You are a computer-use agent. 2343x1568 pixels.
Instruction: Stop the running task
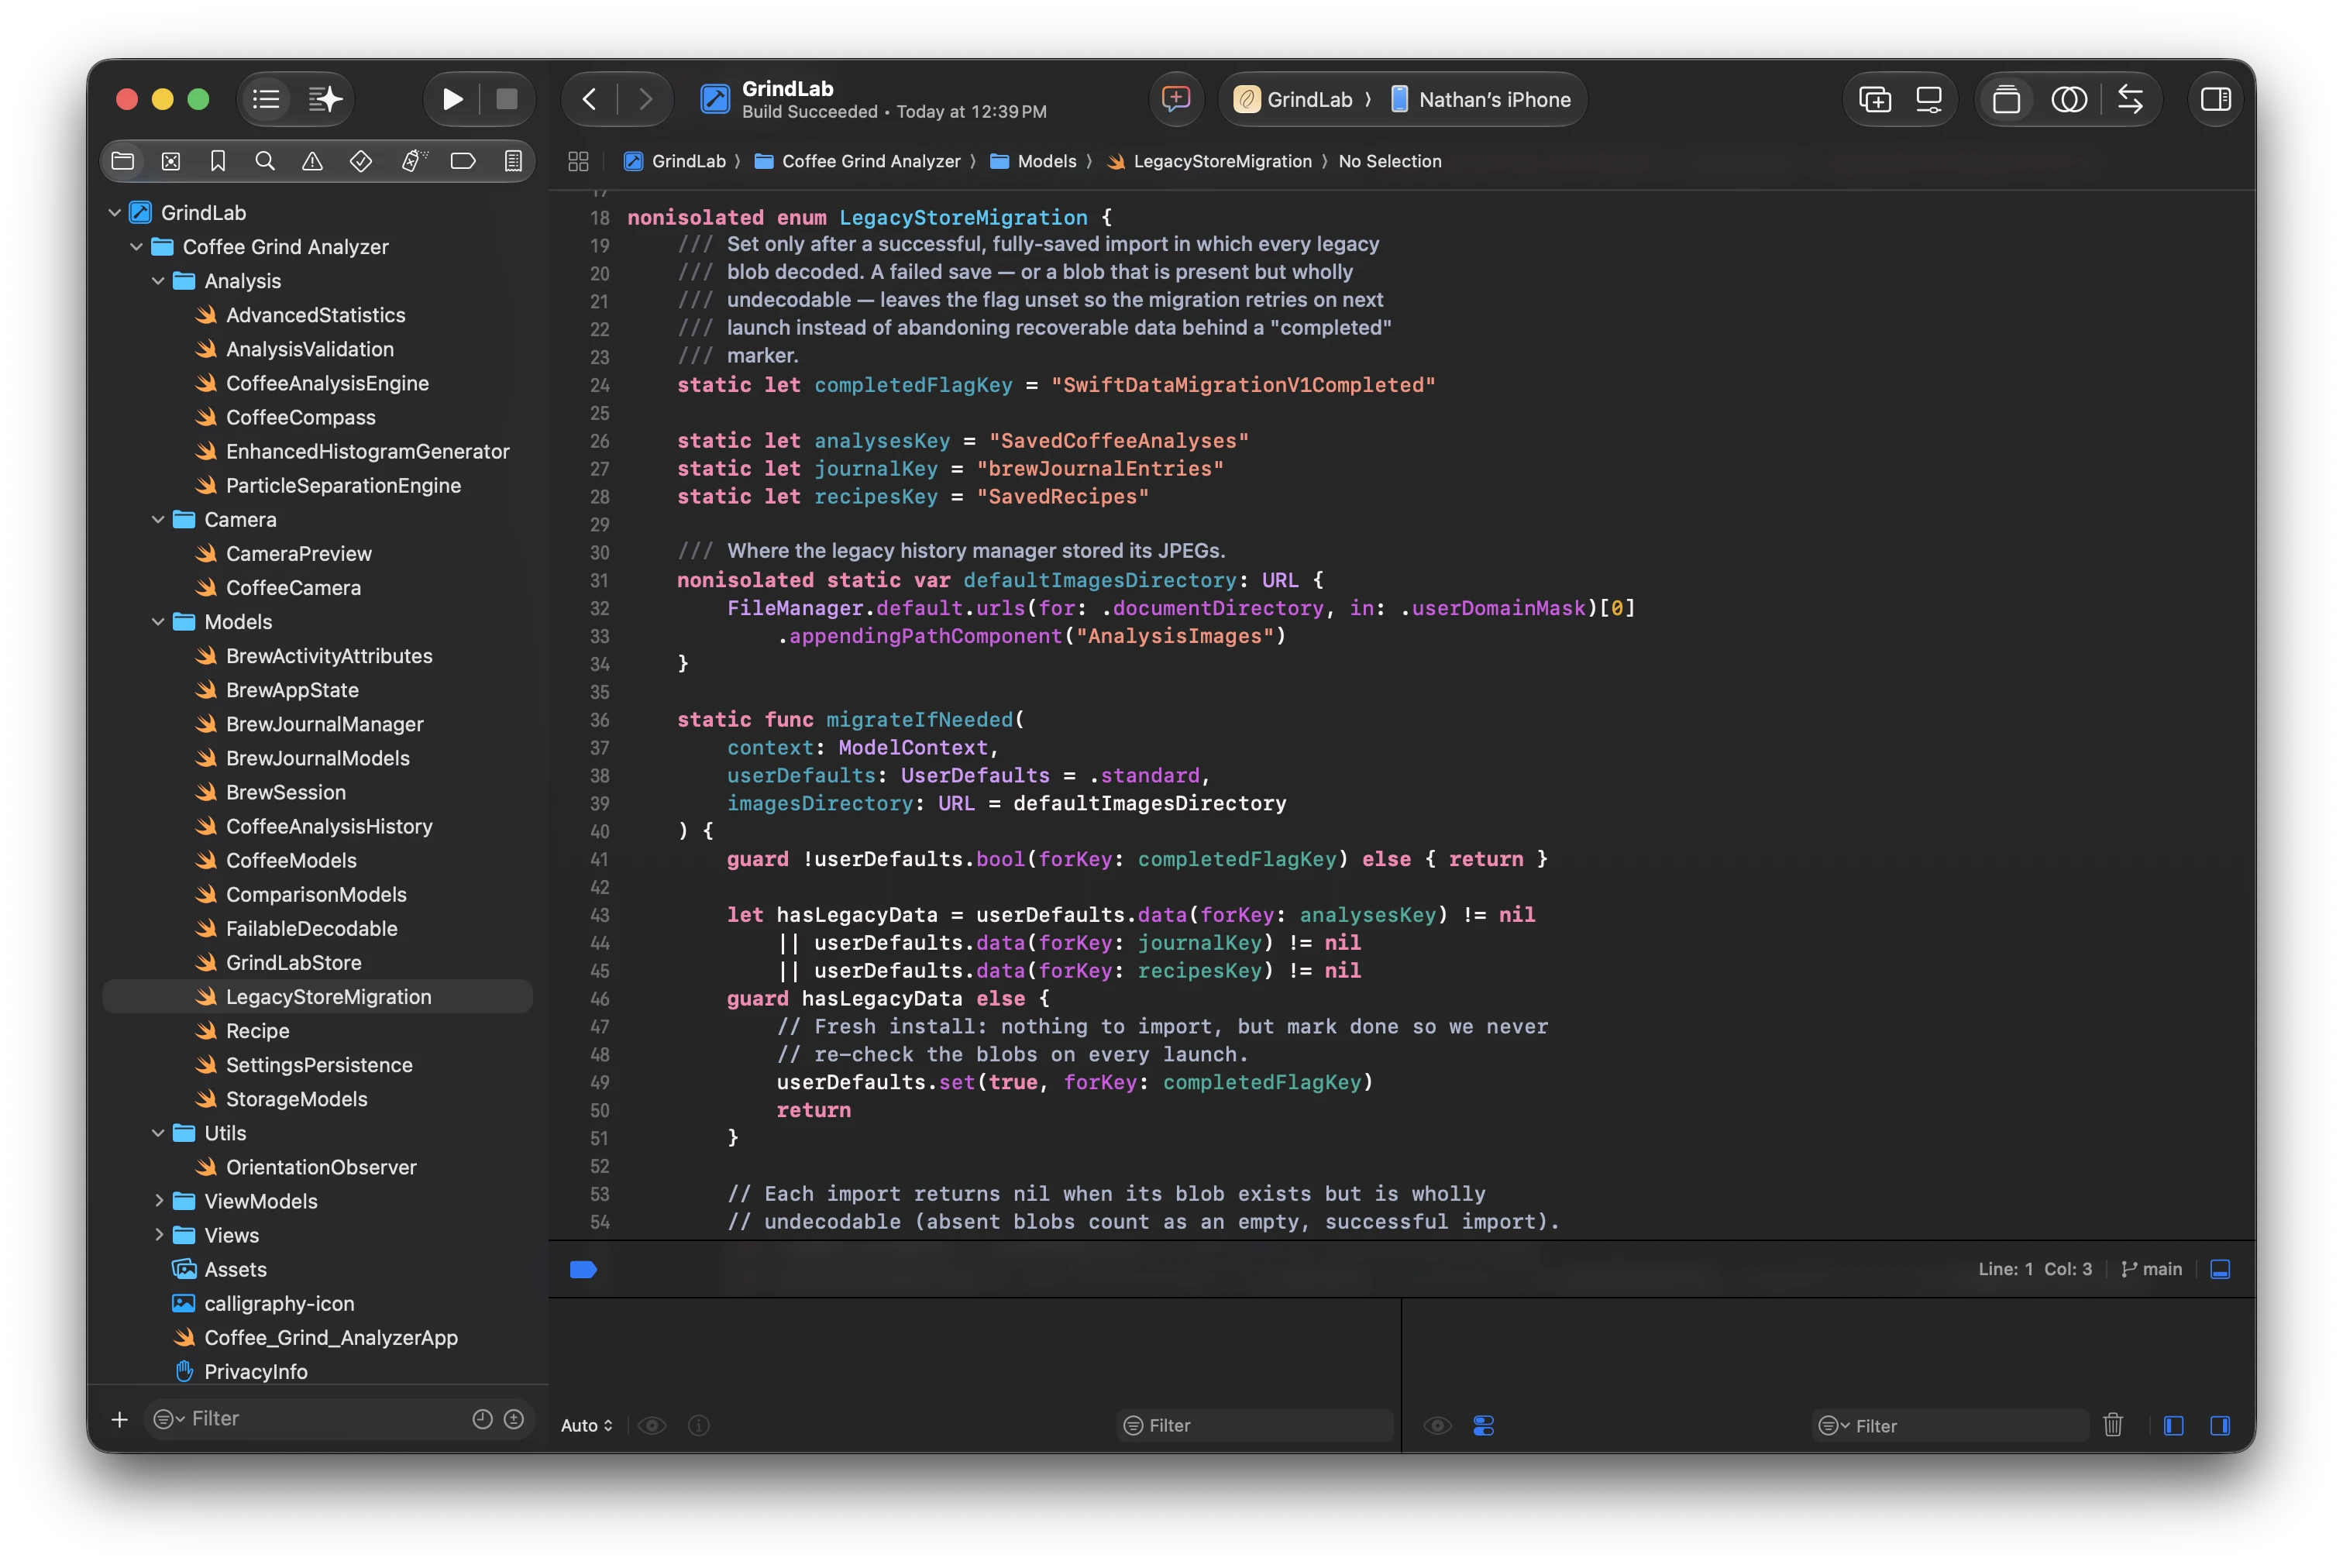pos(507,99)
